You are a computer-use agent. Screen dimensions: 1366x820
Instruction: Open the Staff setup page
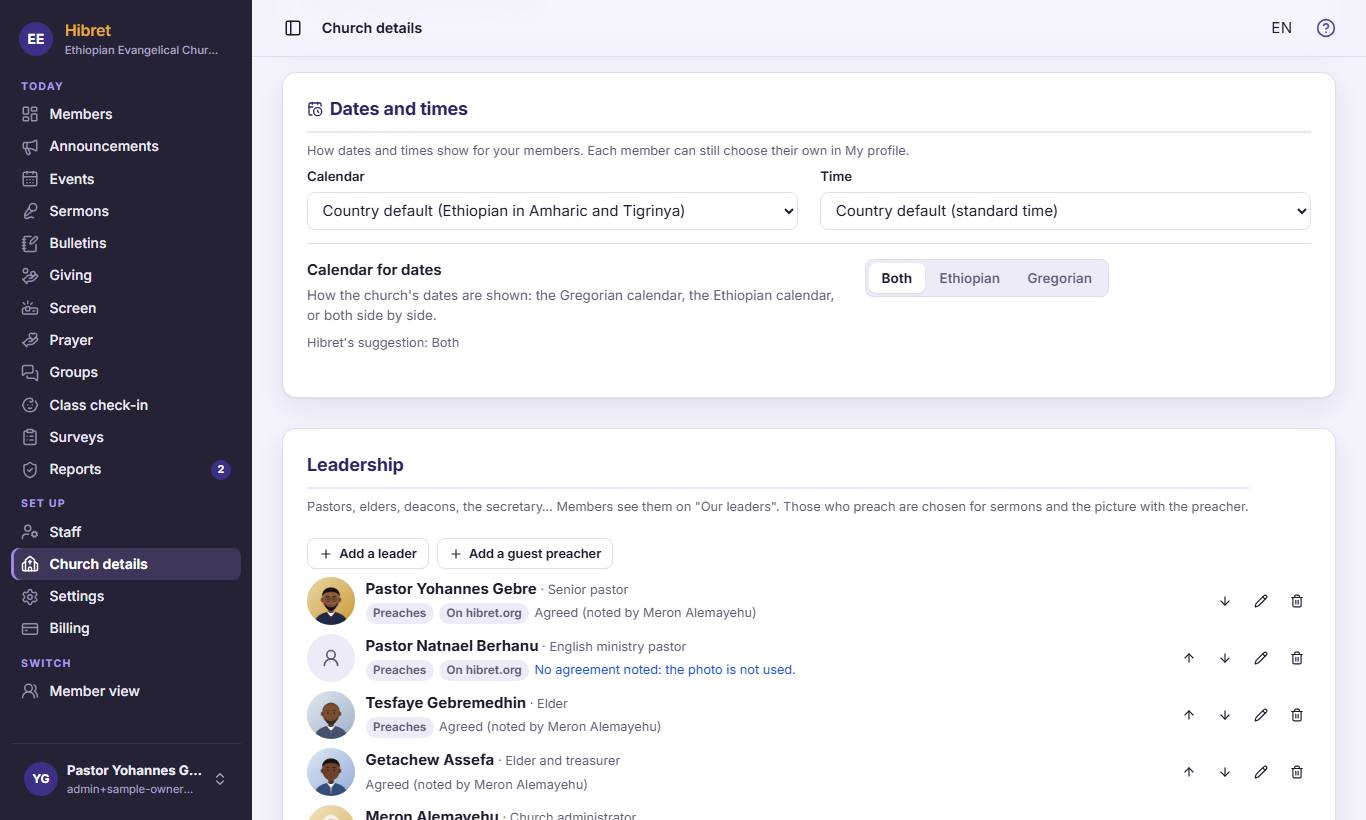click(x=126, y=532)
